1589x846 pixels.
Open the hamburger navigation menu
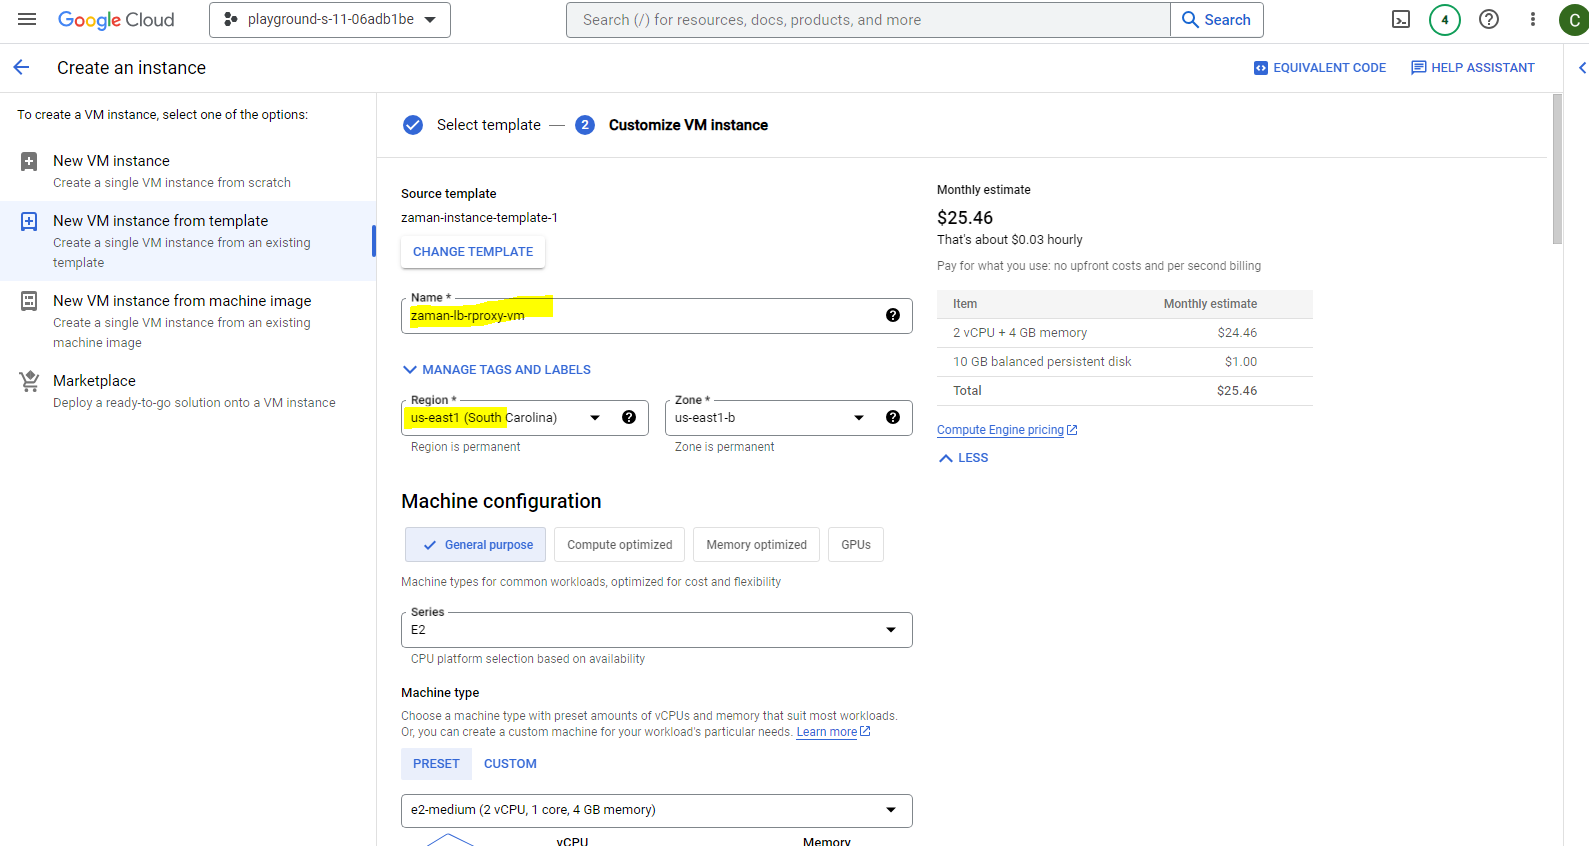coord(27,20)
